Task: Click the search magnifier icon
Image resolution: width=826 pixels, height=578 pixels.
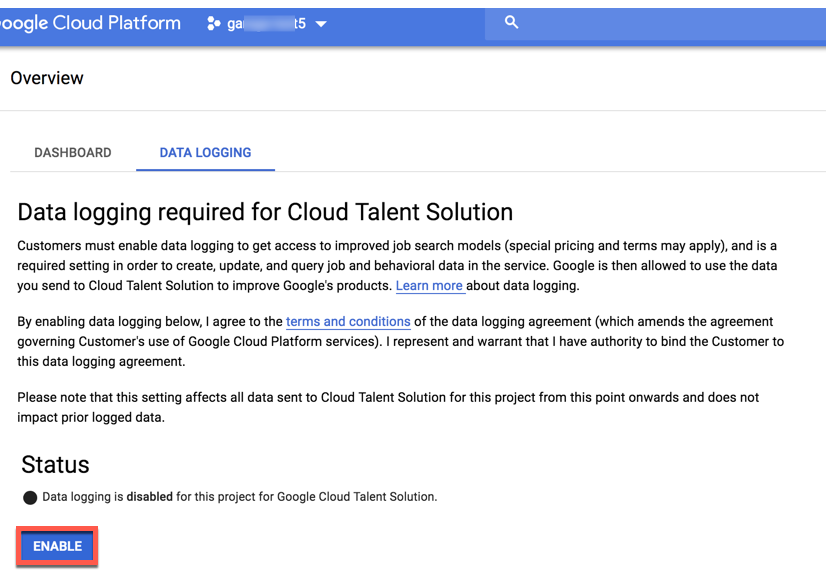Action: pyautogui.click(x=511, y=22)
